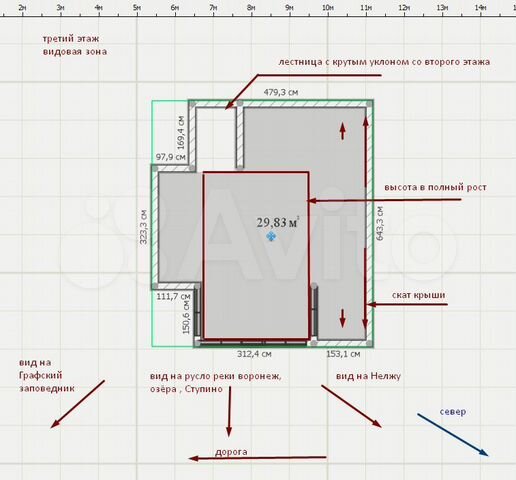
Task: Select the 479,3 см wall dimension
Action: pyautogui.click(x=281, y=92)
